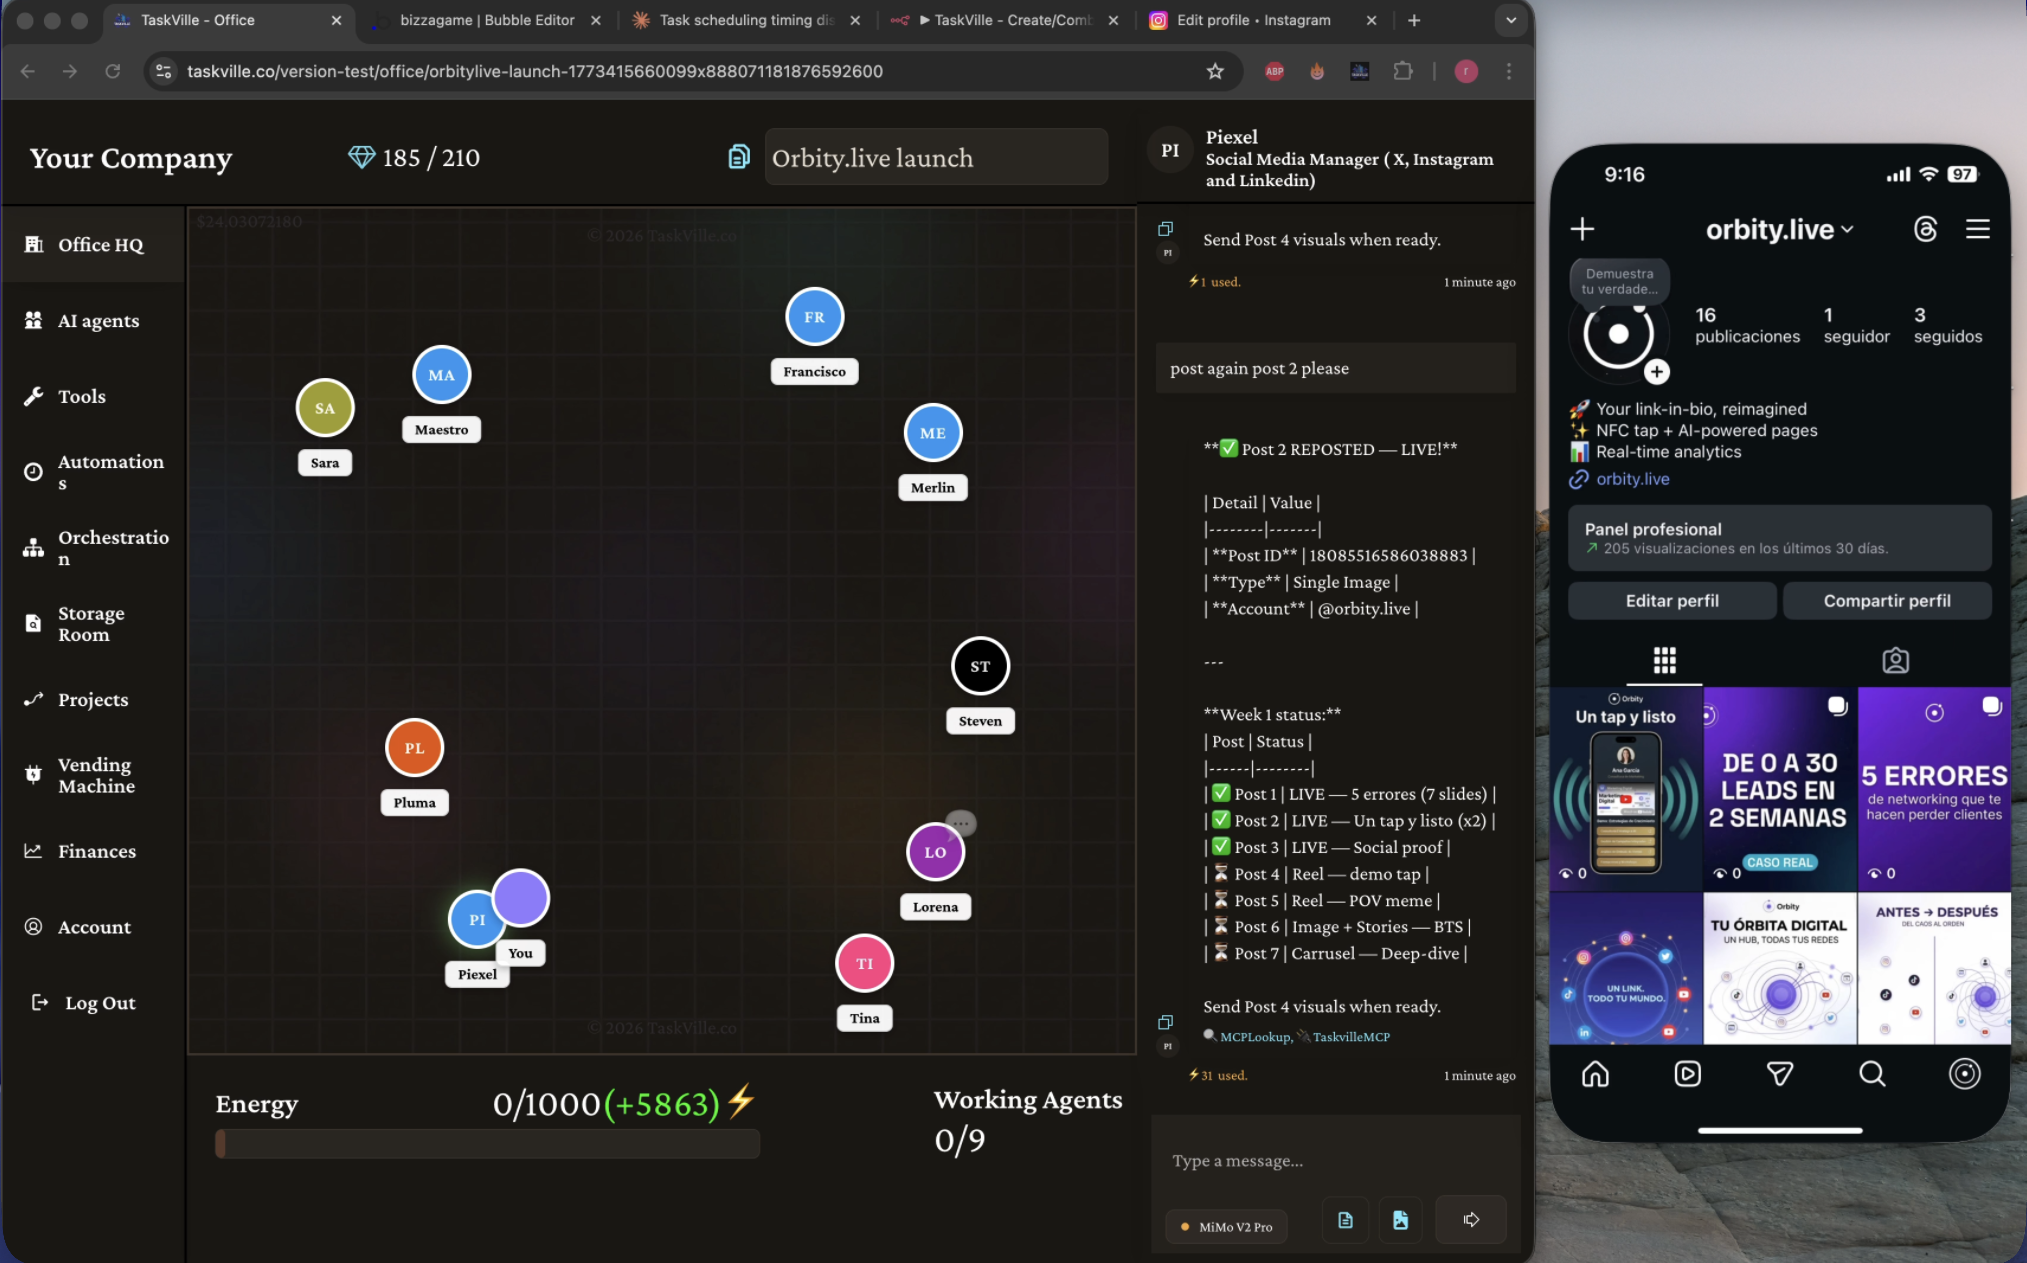This screenshot has height=1263, width=2027.
Task: Click the Finances graph icon
Action: point(34,851)
